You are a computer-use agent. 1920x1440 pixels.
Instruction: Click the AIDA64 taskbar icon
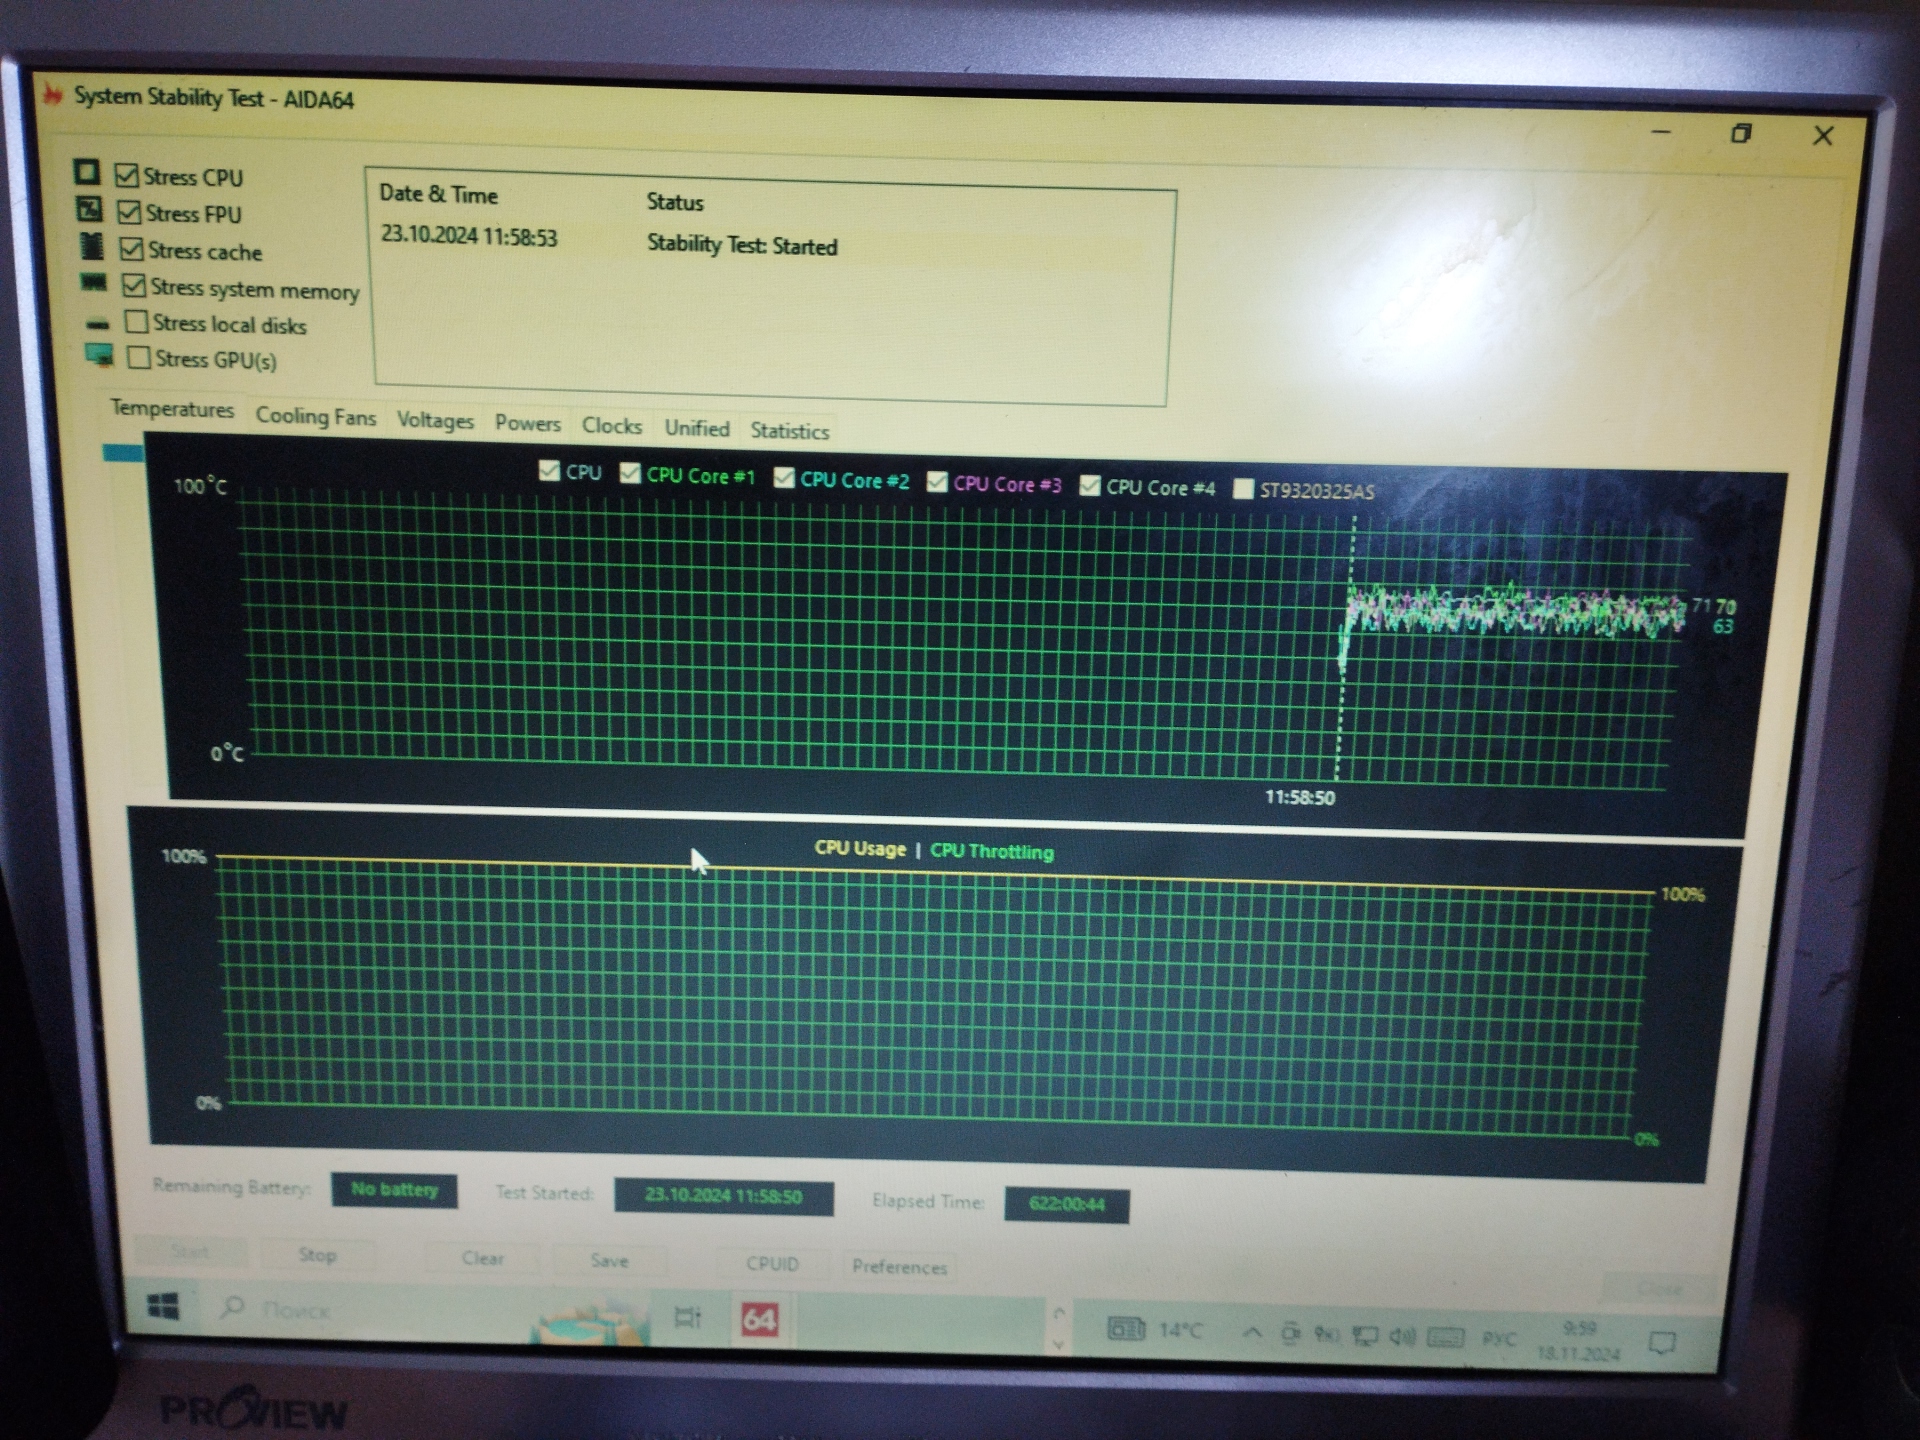click(x=760, y=1320)
